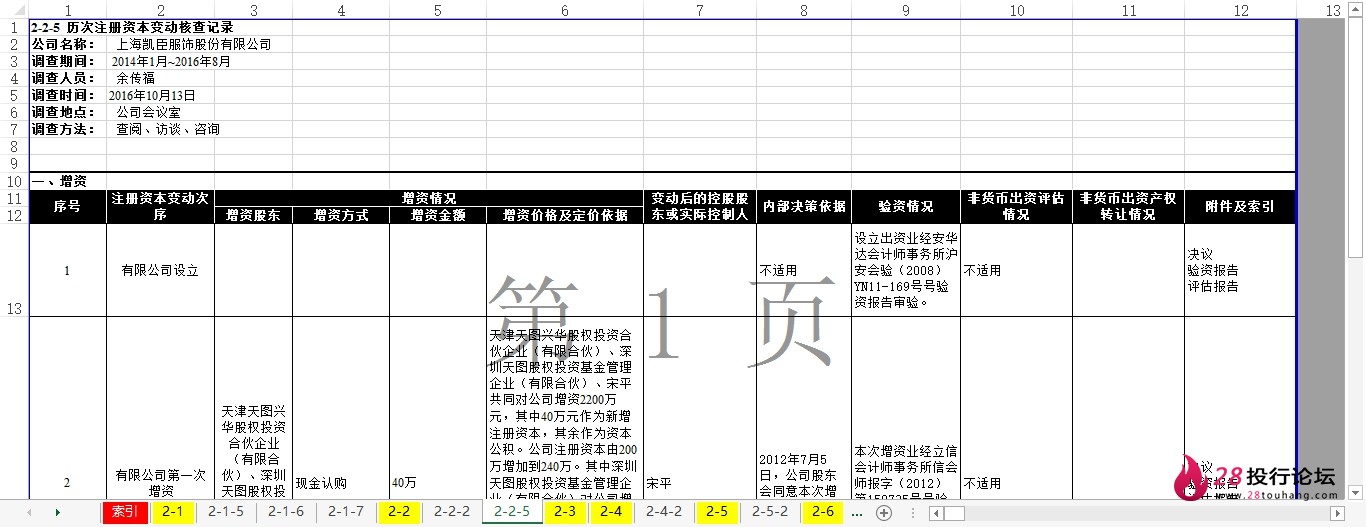Click the 增资股东 header cell
The image size is (1366, 527).
click(253, 215)
